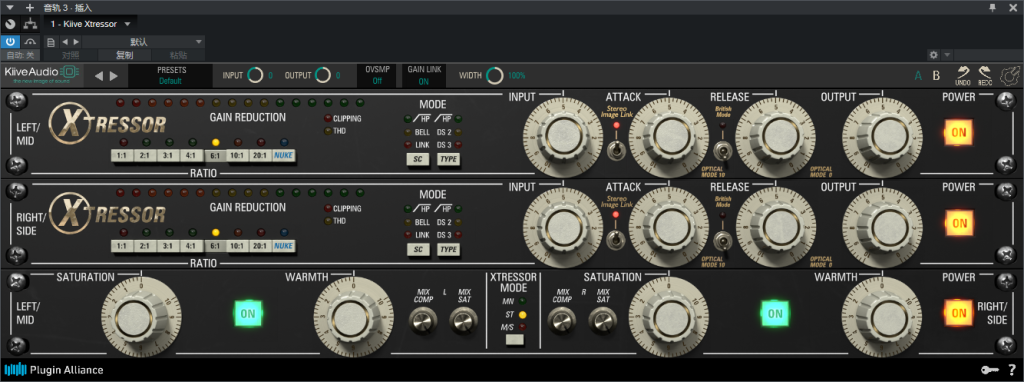Toggle the GAIN LINK ON button

pyautogui.click(x=423, y=75)
